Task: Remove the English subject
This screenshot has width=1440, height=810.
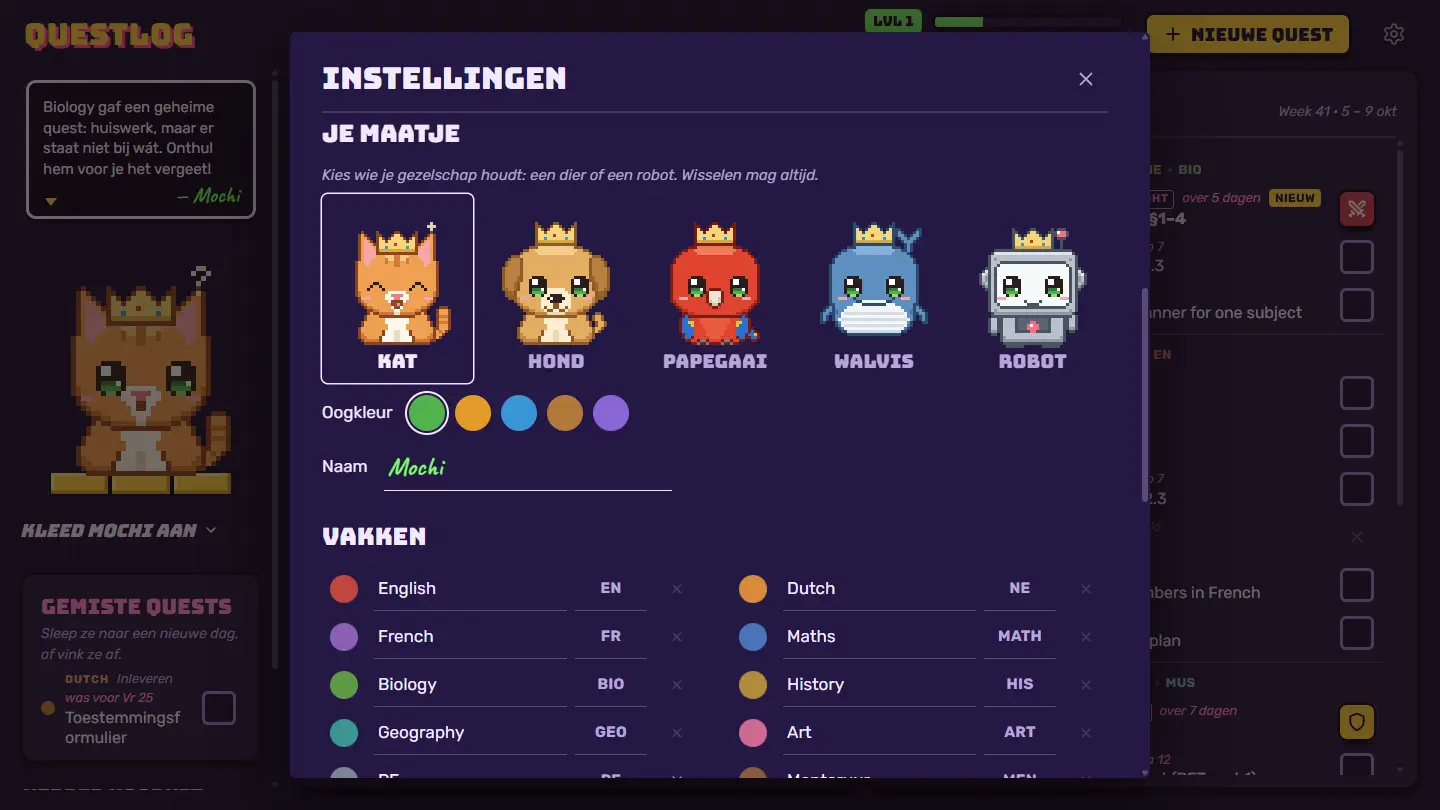Action: (677, 589)
